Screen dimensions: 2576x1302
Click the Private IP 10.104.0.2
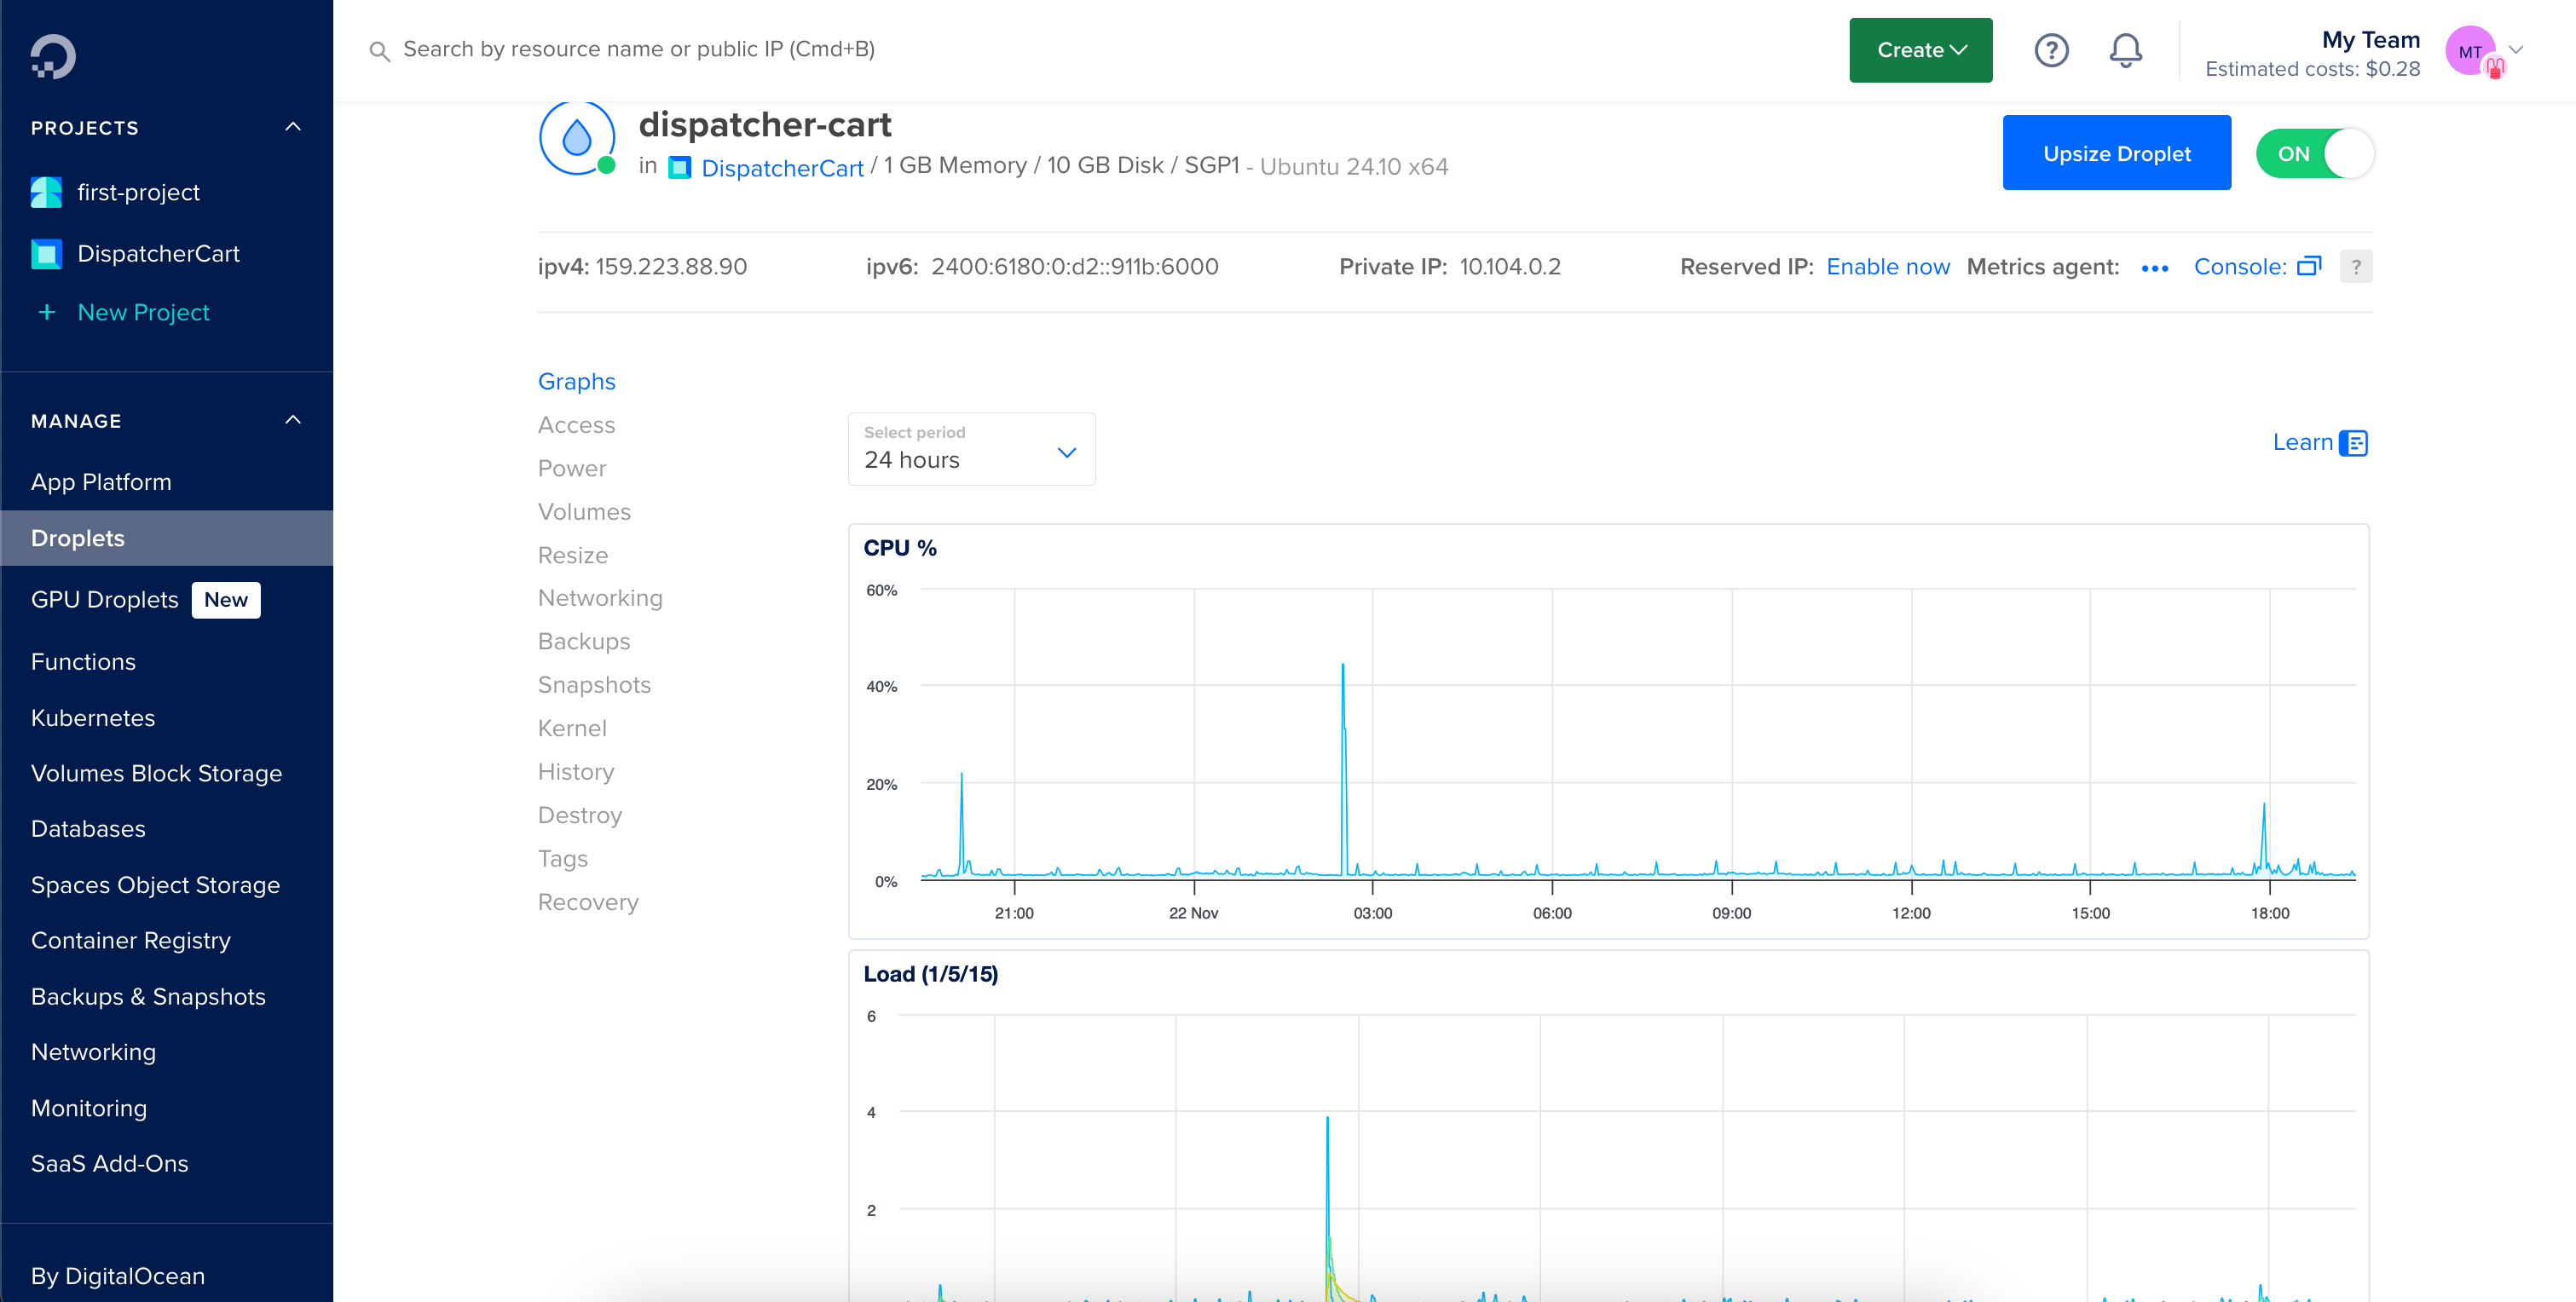click(x=1509, y=267)
